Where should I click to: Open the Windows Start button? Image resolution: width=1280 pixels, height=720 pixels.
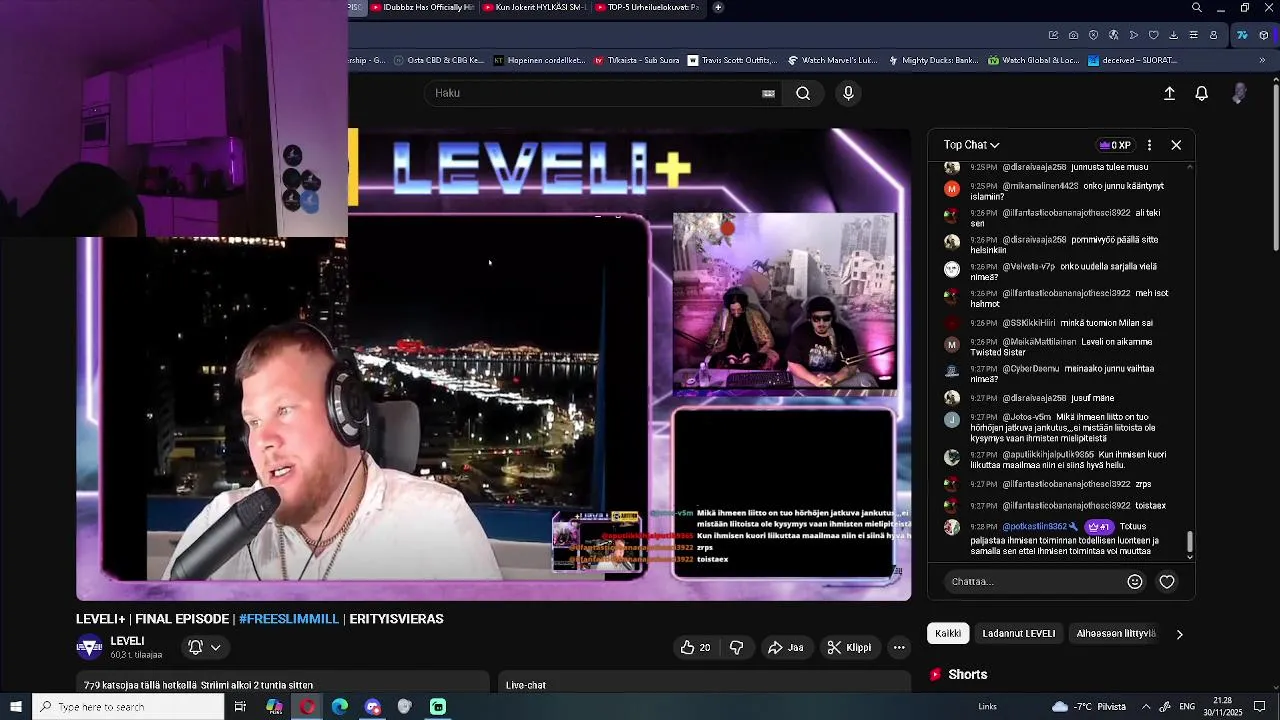click(16, 707)
